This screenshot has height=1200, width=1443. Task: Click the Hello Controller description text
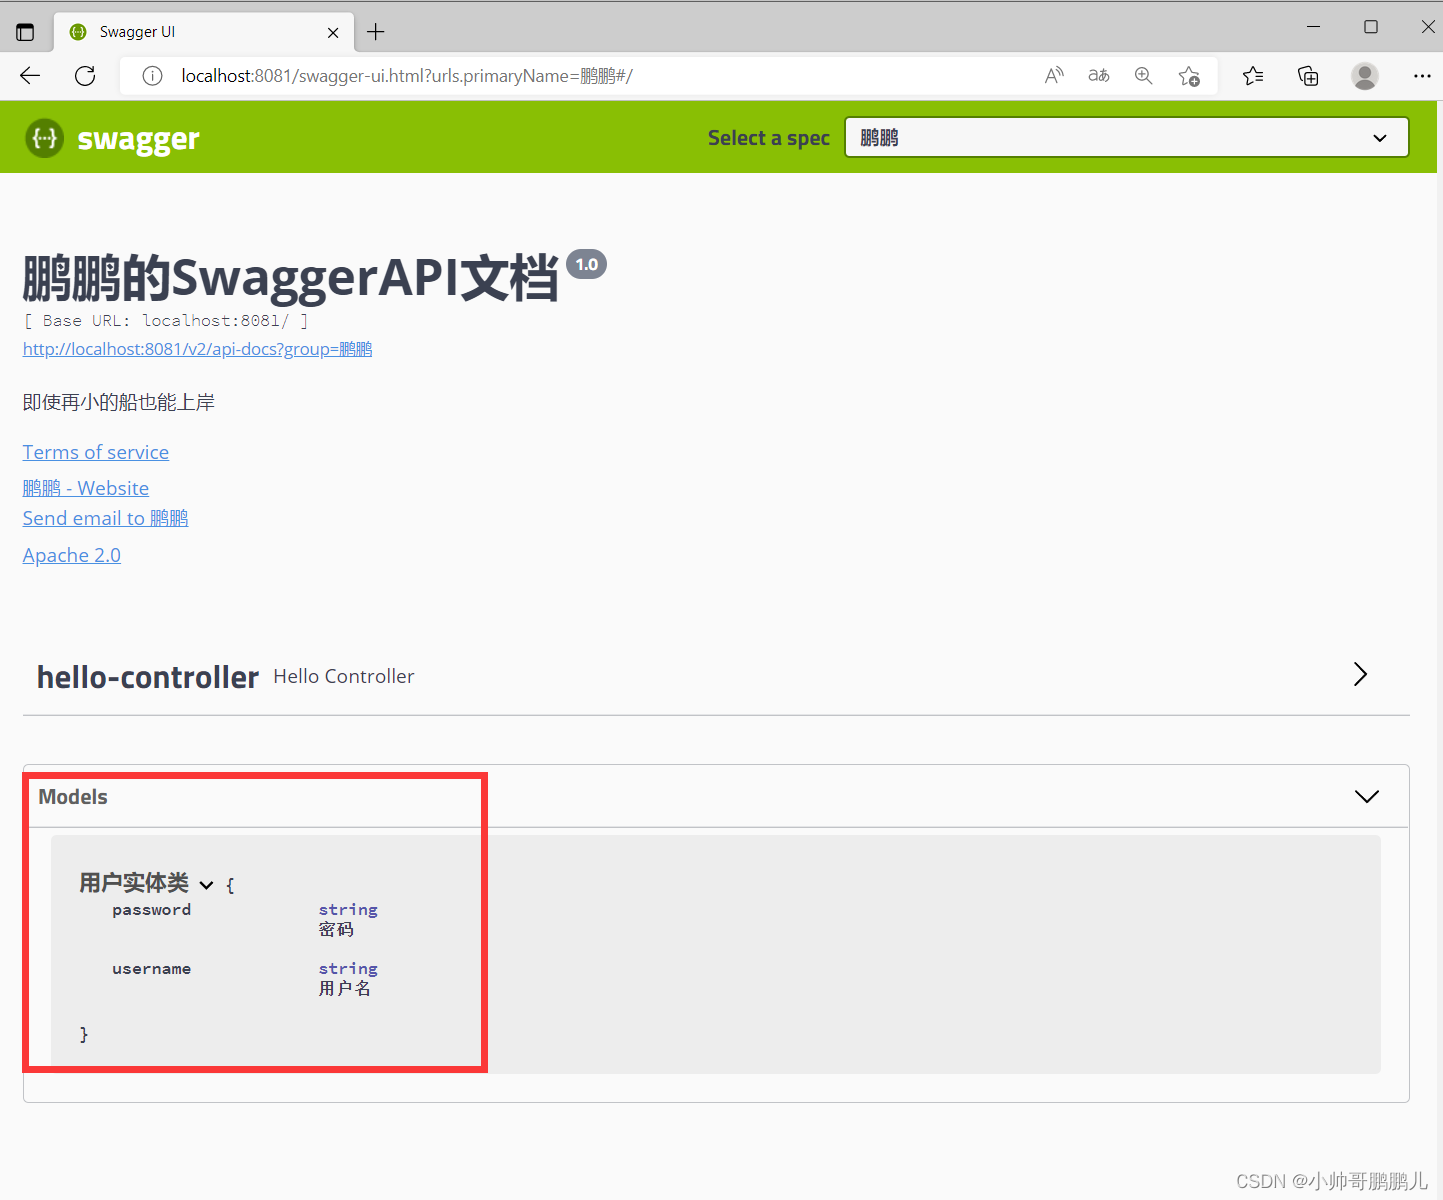(x=344, y=677)
